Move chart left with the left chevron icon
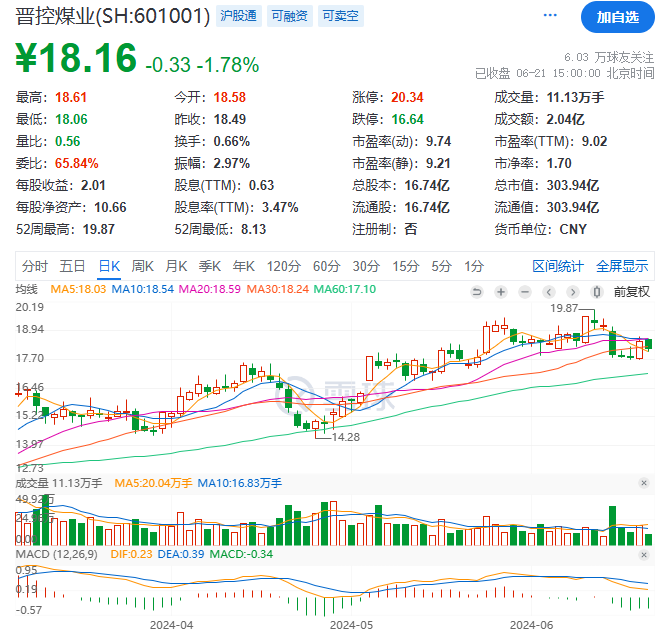 tap(549, 292)
